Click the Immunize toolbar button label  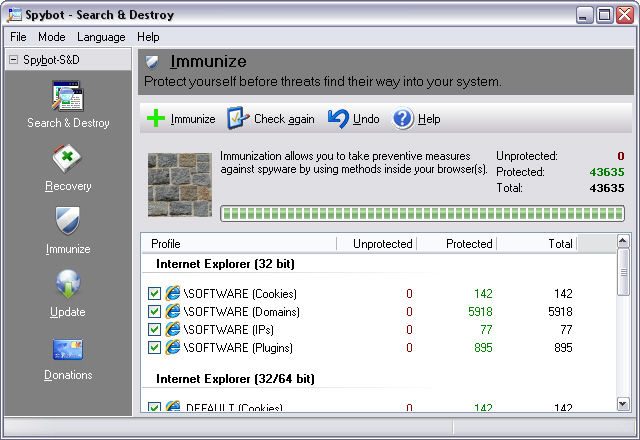click(x=193, y=119)
